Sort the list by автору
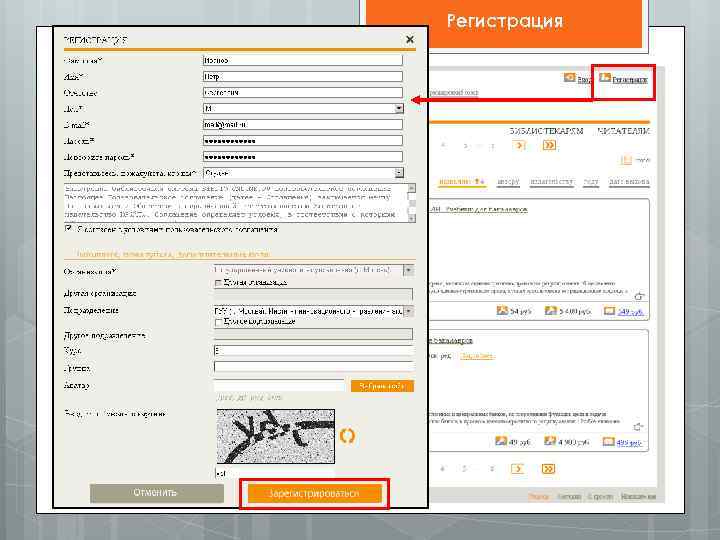The image size is (720, 540). [x=508, y=182]
